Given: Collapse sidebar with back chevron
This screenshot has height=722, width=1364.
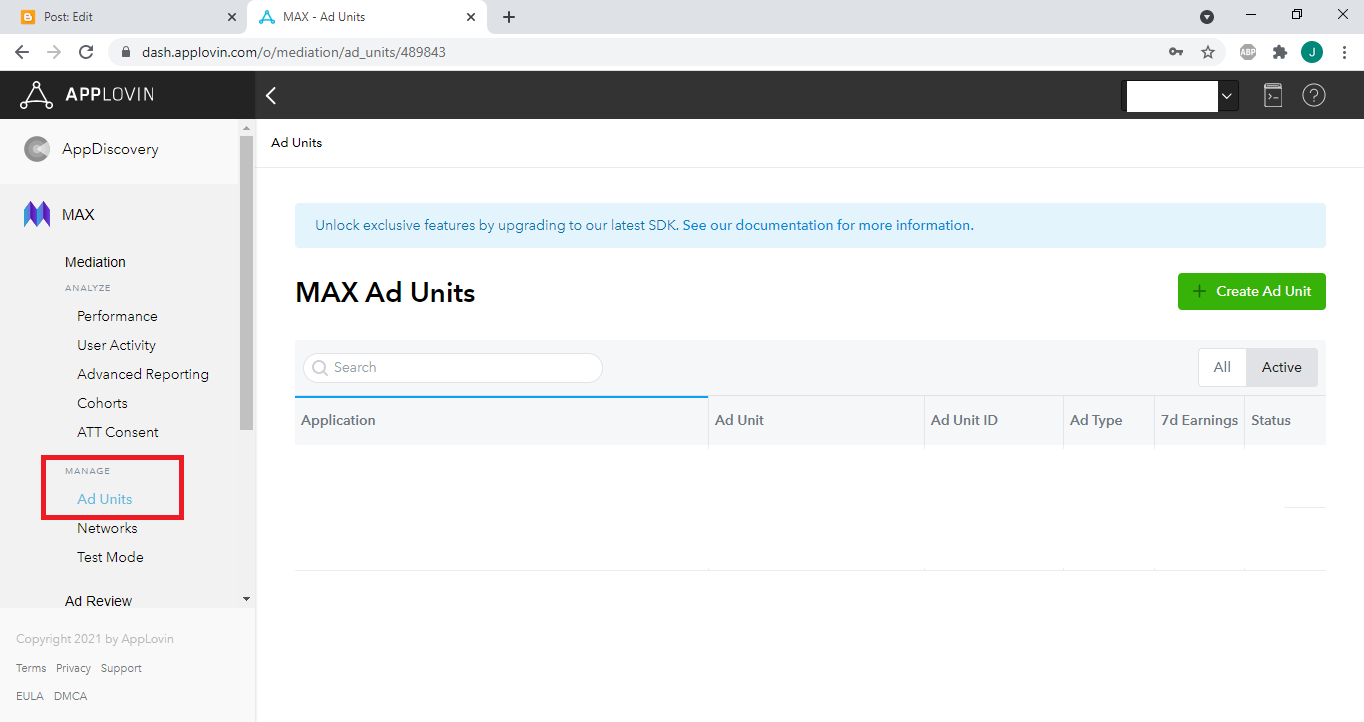Looking at the screenshot, I should pyautogui.click(x=270, y=95).
